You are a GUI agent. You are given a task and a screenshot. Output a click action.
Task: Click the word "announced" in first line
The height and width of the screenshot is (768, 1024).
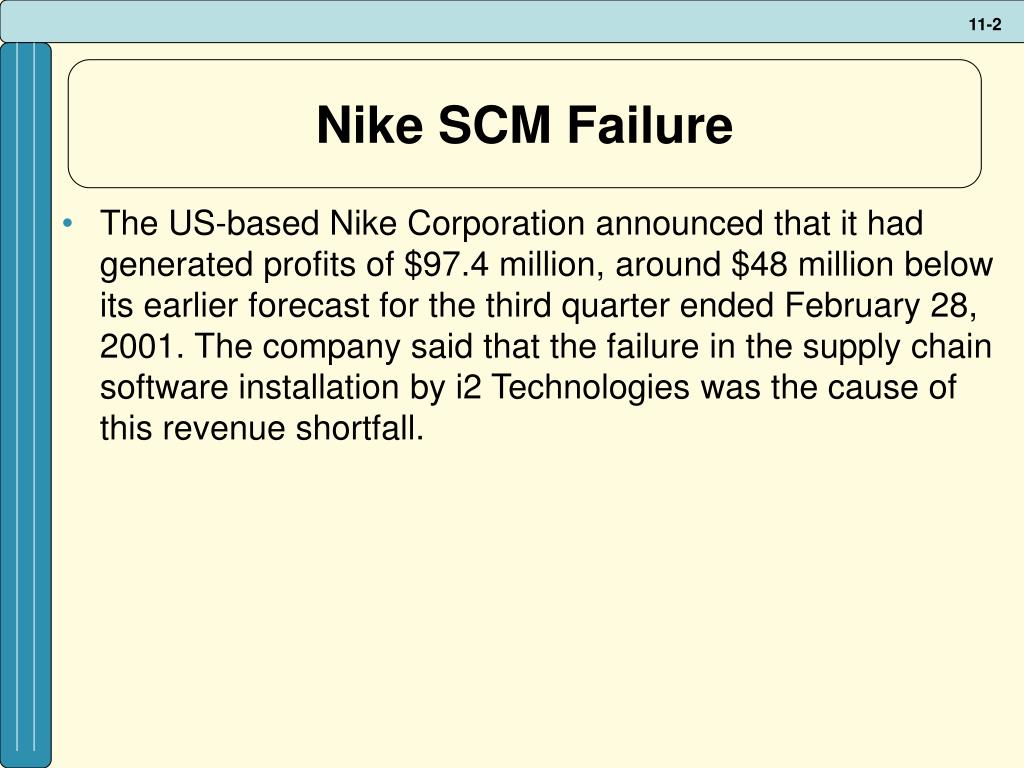(679, 223)
